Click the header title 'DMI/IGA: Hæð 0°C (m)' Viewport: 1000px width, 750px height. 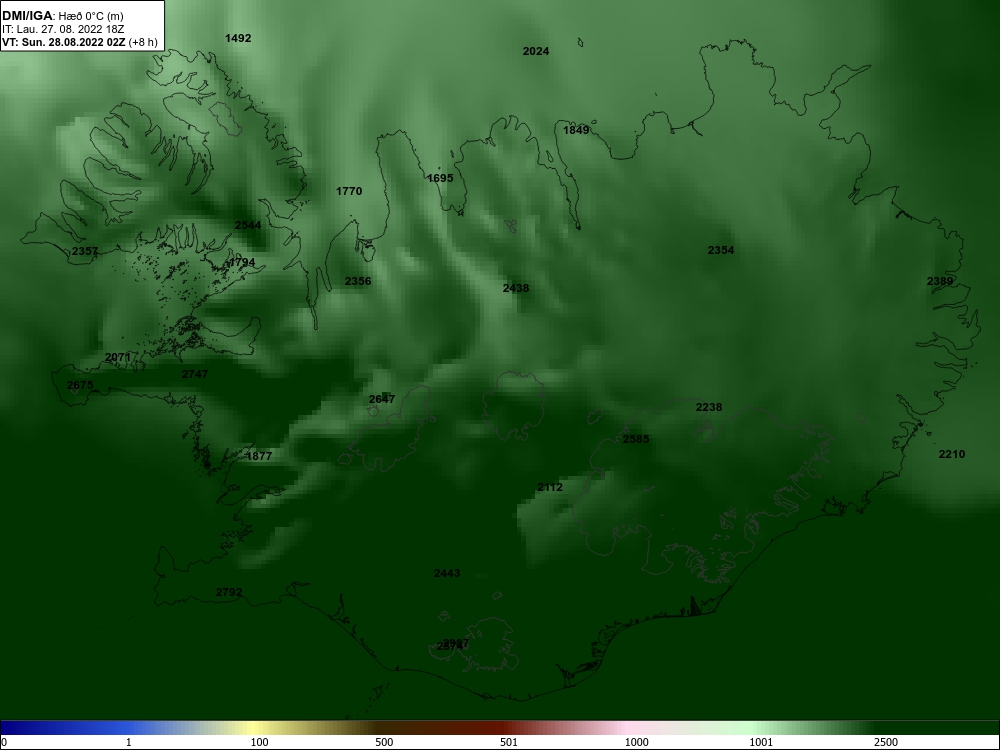[x=62, y=16]
